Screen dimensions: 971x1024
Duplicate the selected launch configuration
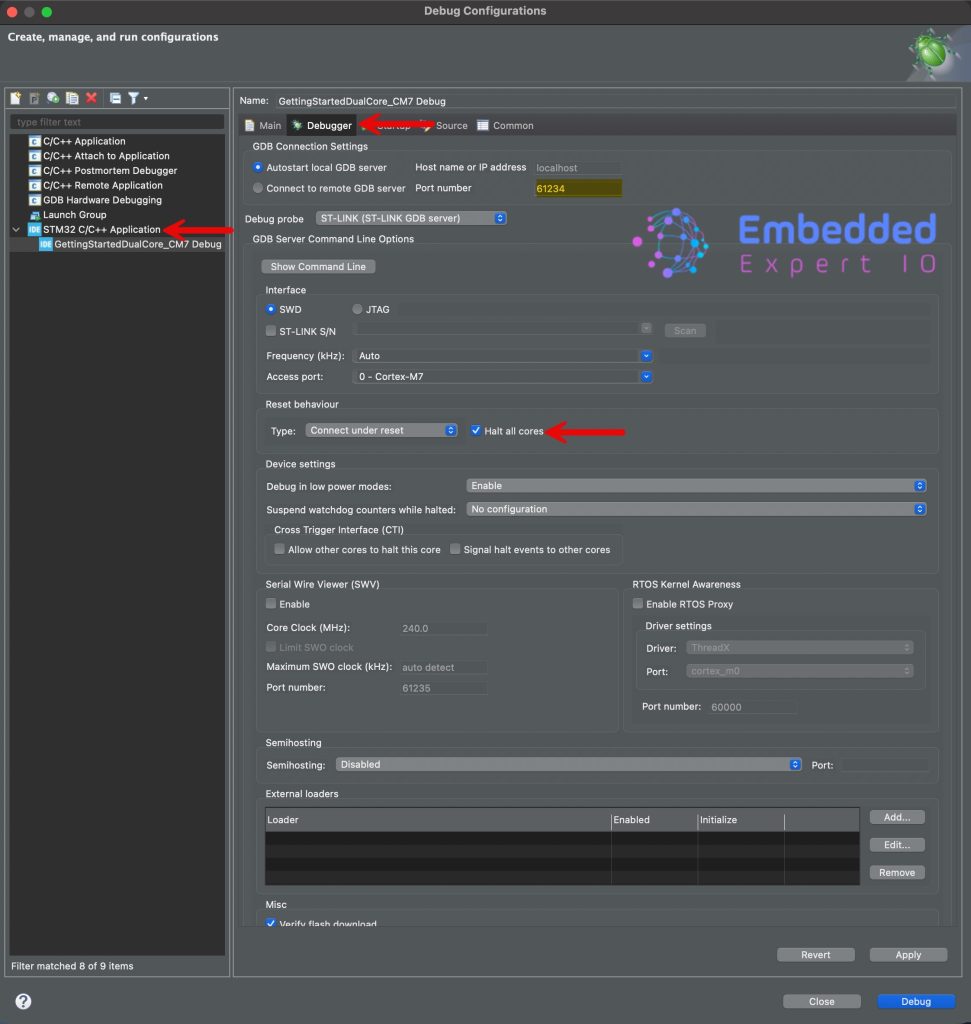[72, 98]
